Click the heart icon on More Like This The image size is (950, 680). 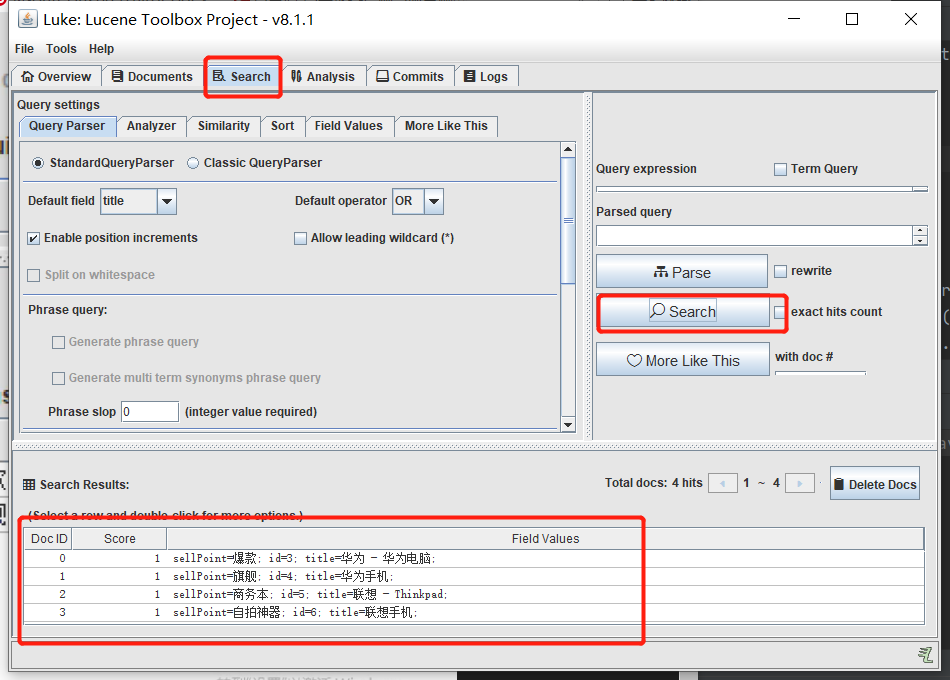[634, 361]
